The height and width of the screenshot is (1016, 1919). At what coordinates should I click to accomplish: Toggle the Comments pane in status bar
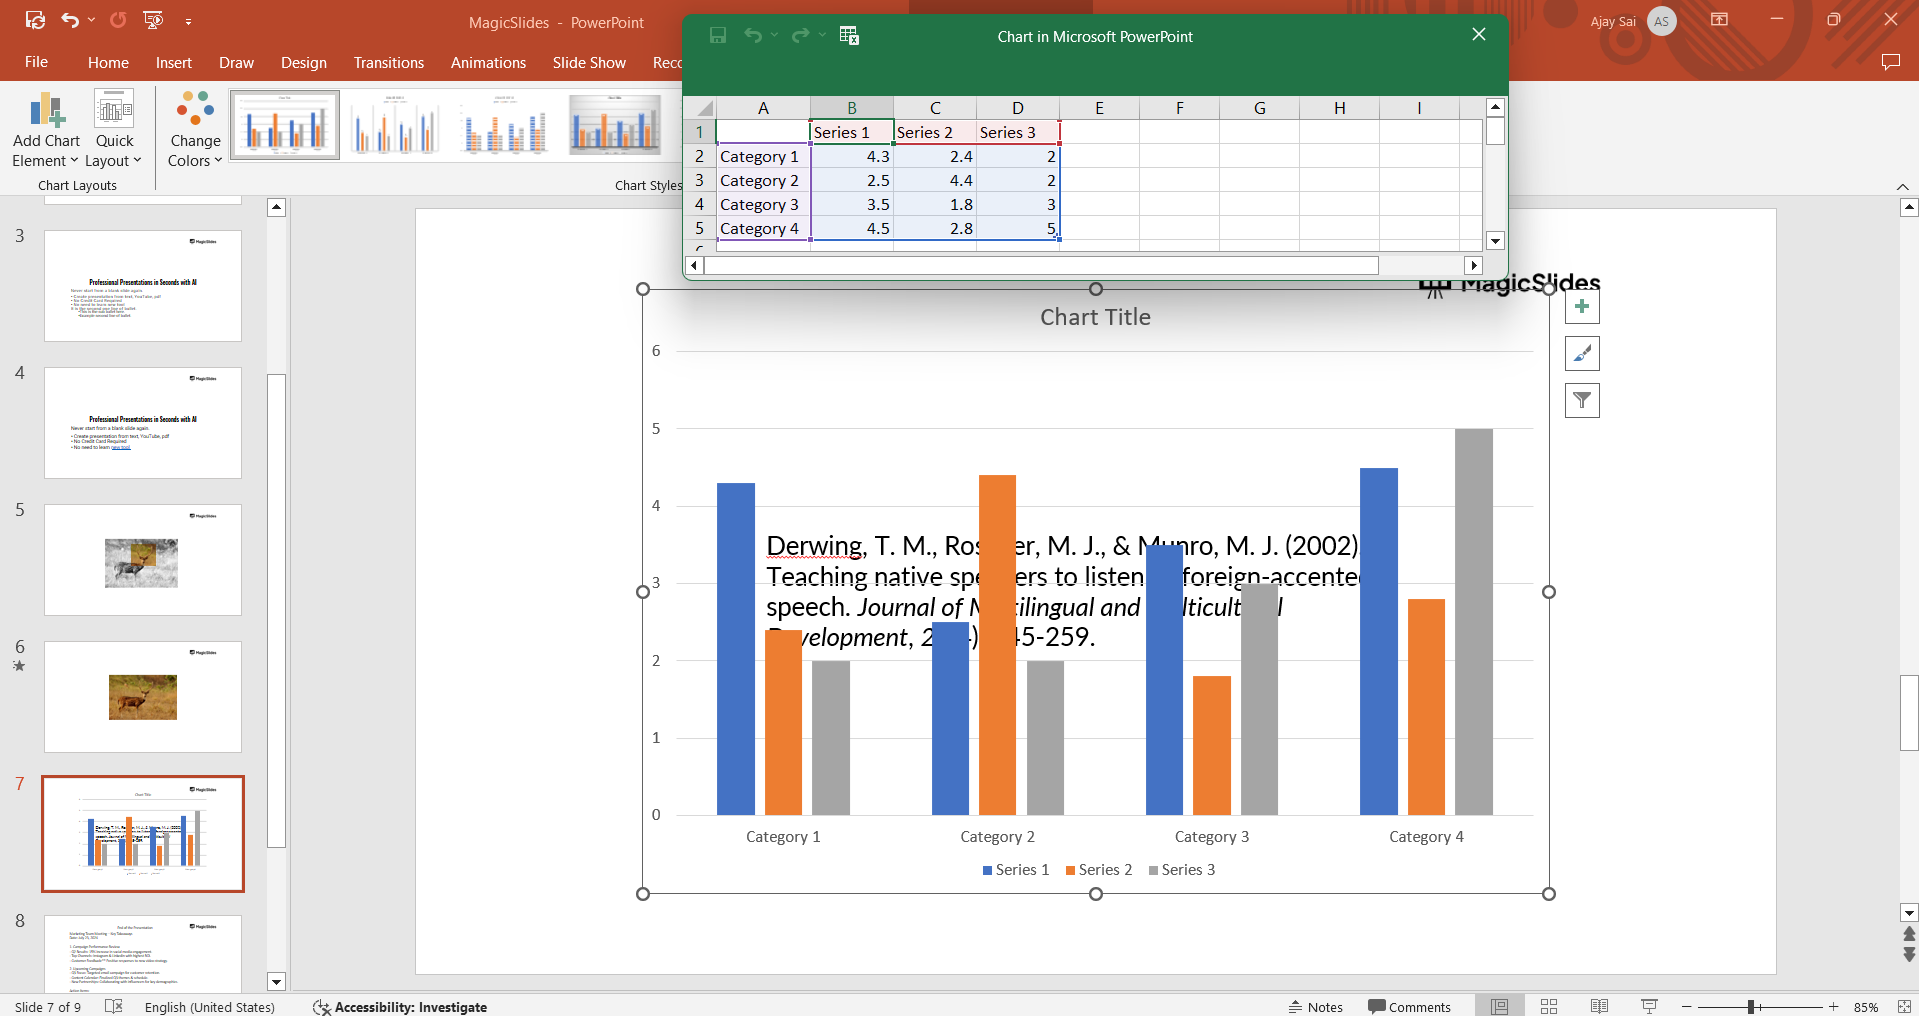click(x=1409, y=1006)
